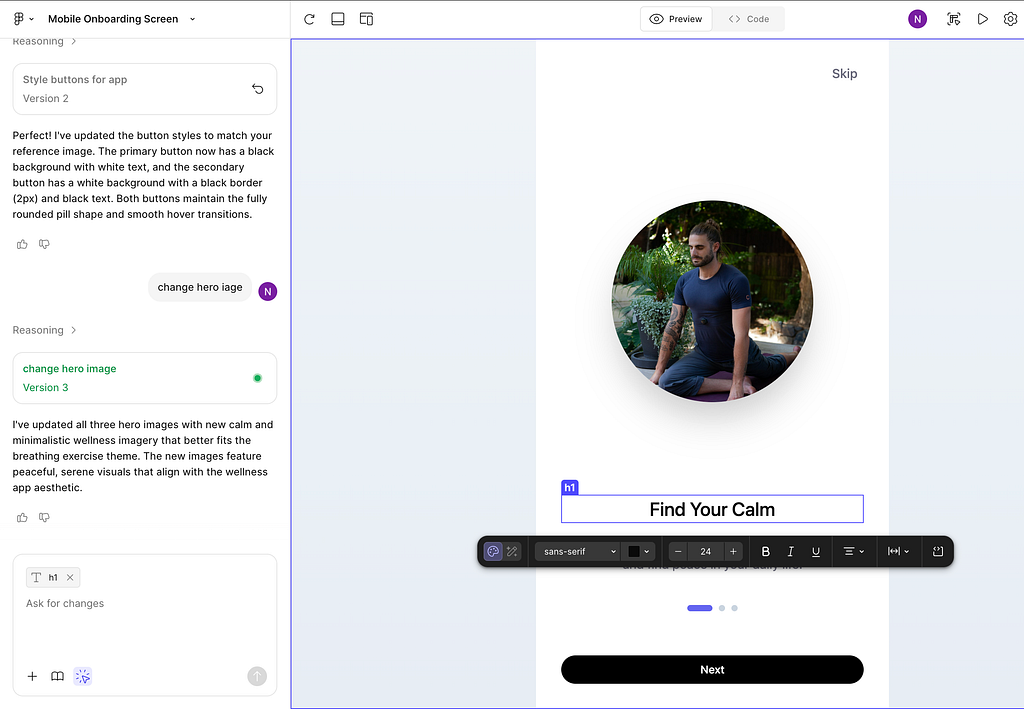
Task: Switch to the Code tab
Action: [748, 19]
